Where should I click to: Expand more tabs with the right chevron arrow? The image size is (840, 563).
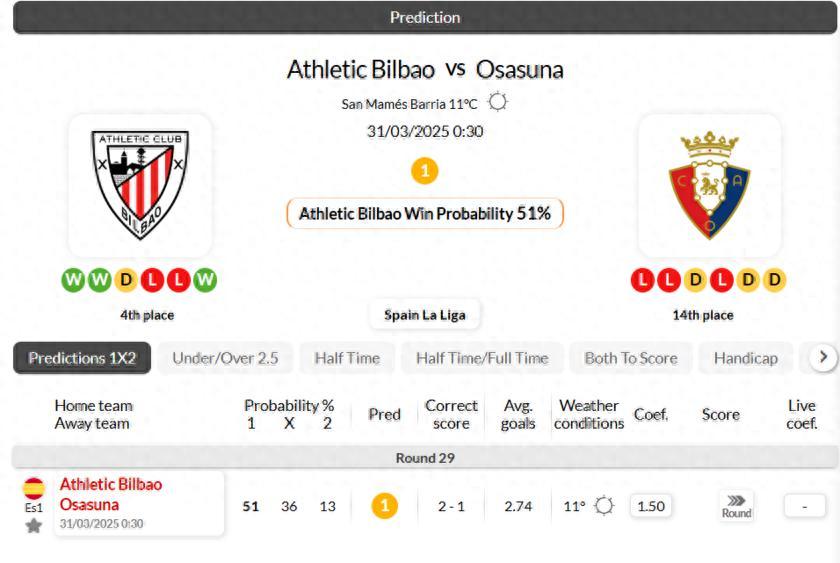coord(823,358)
